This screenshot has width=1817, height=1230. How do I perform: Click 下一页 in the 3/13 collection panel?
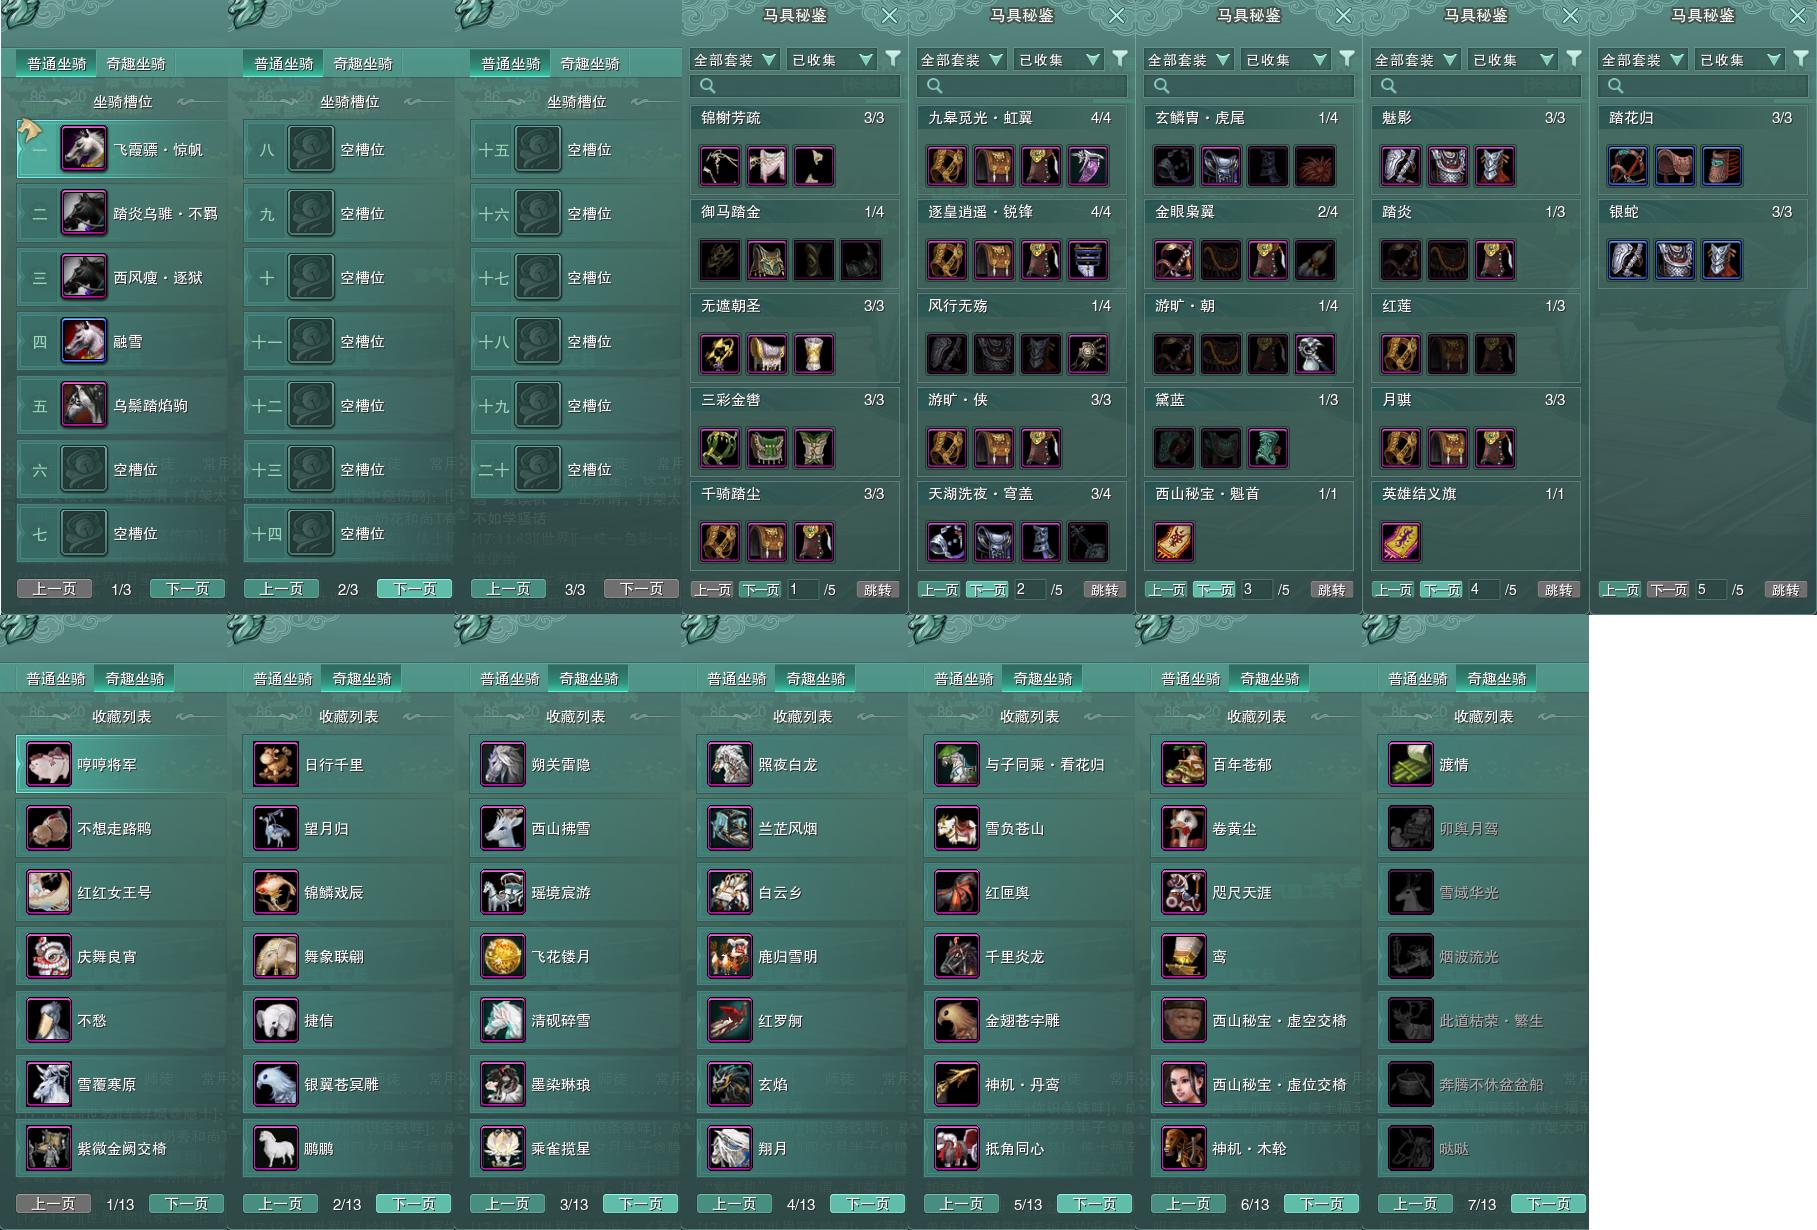[x=640, y=1204]
